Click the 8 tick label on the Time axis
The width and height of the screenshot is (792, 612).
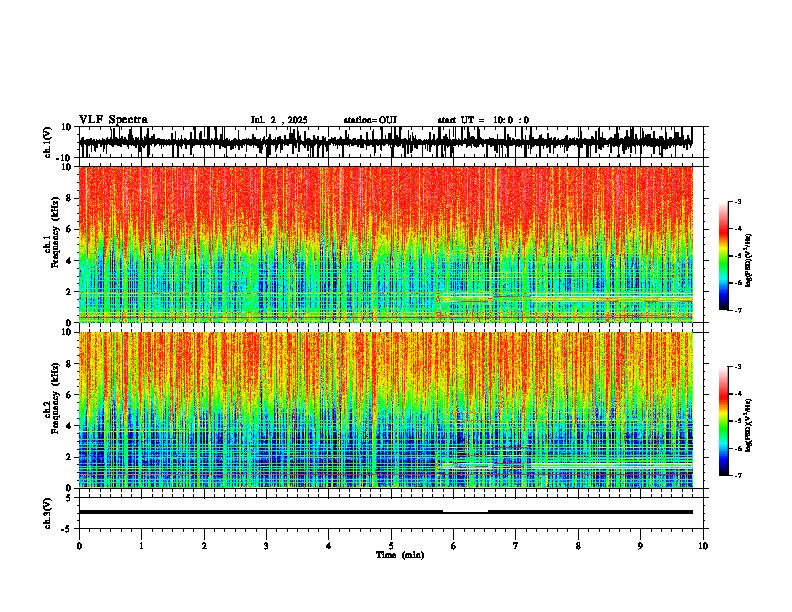tap(578, 546)
